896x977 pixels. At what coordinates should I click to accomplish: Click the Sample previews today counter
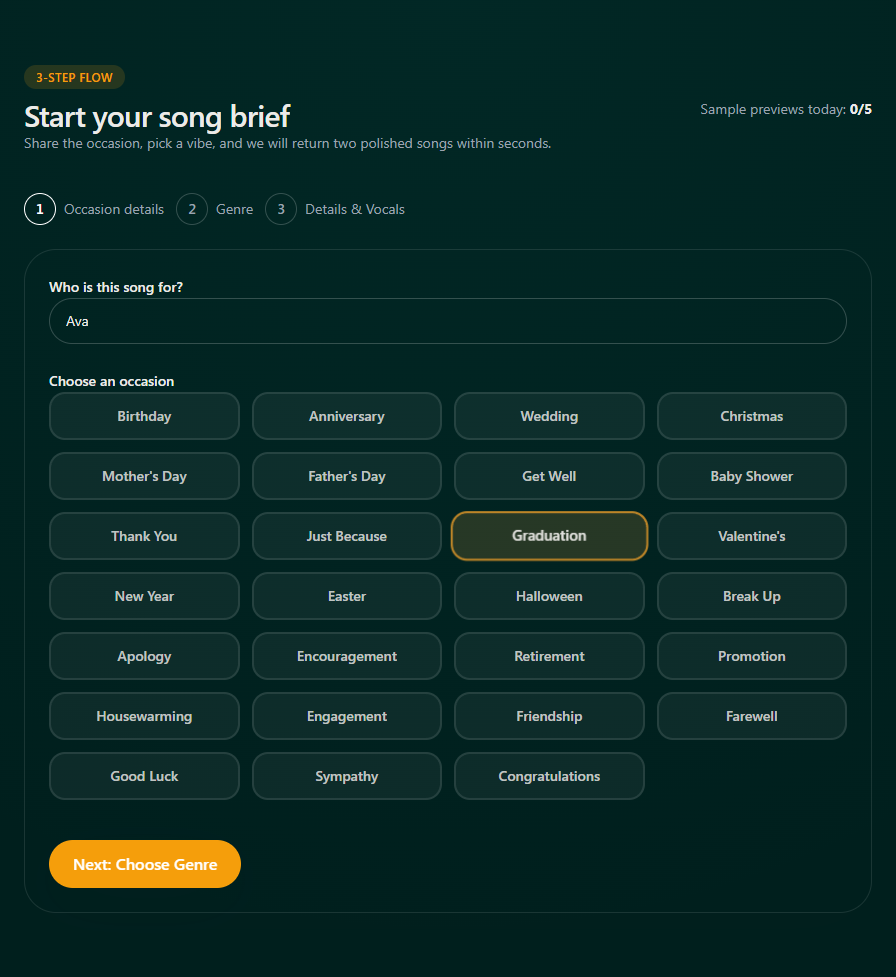[x=786, y=109]
